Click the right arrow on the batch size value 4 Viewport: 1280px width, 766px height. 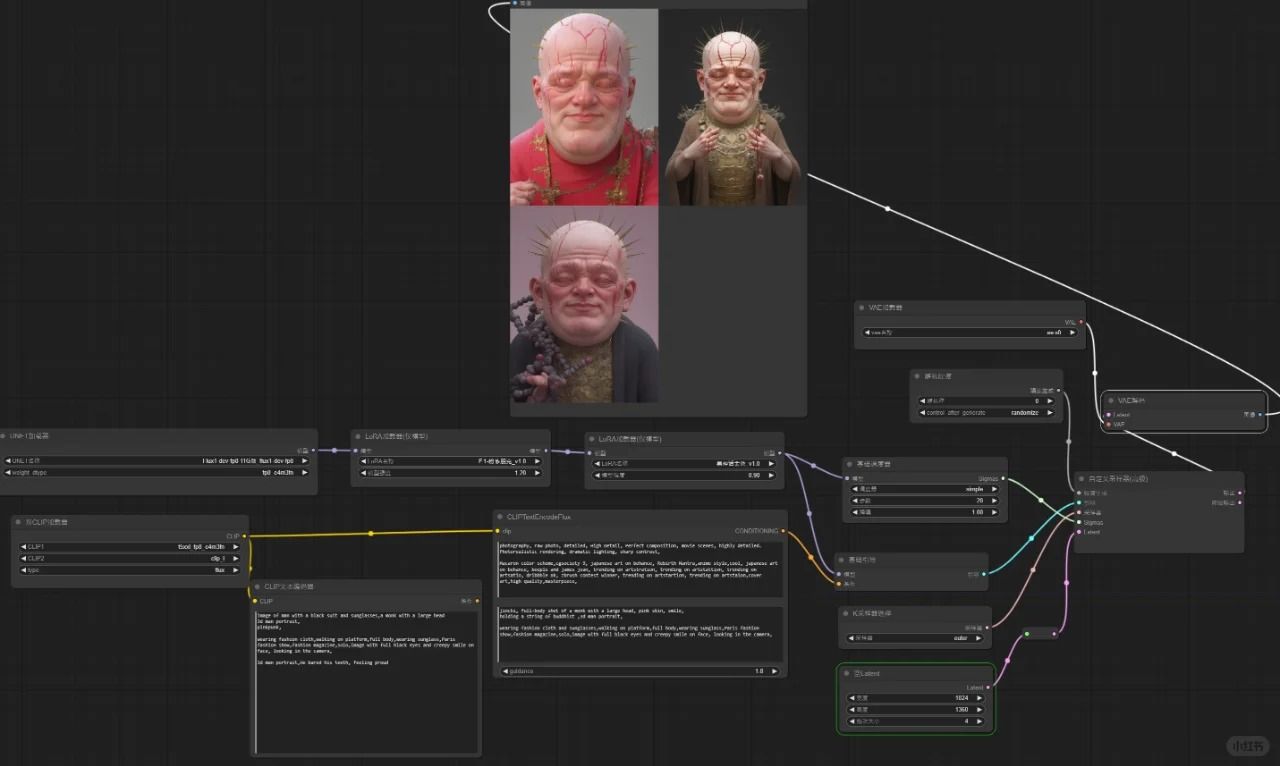(978, 720)
